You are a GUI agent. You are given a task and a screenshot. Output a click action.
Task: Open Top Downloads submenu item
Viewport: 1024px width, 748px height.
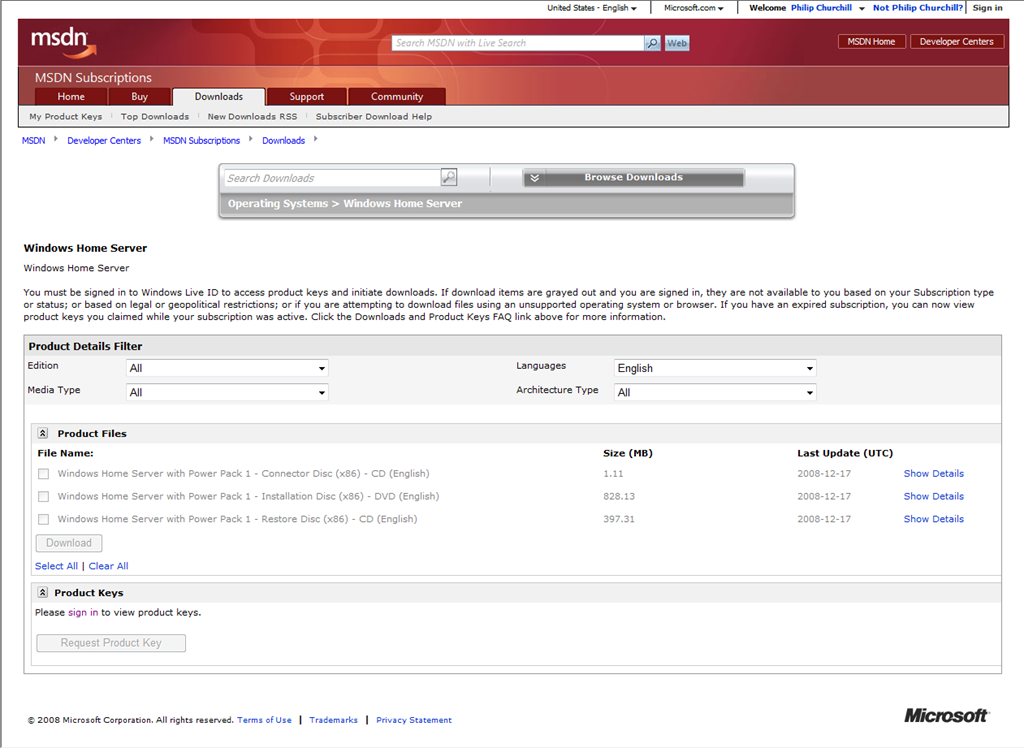click(x=155, y=116)
